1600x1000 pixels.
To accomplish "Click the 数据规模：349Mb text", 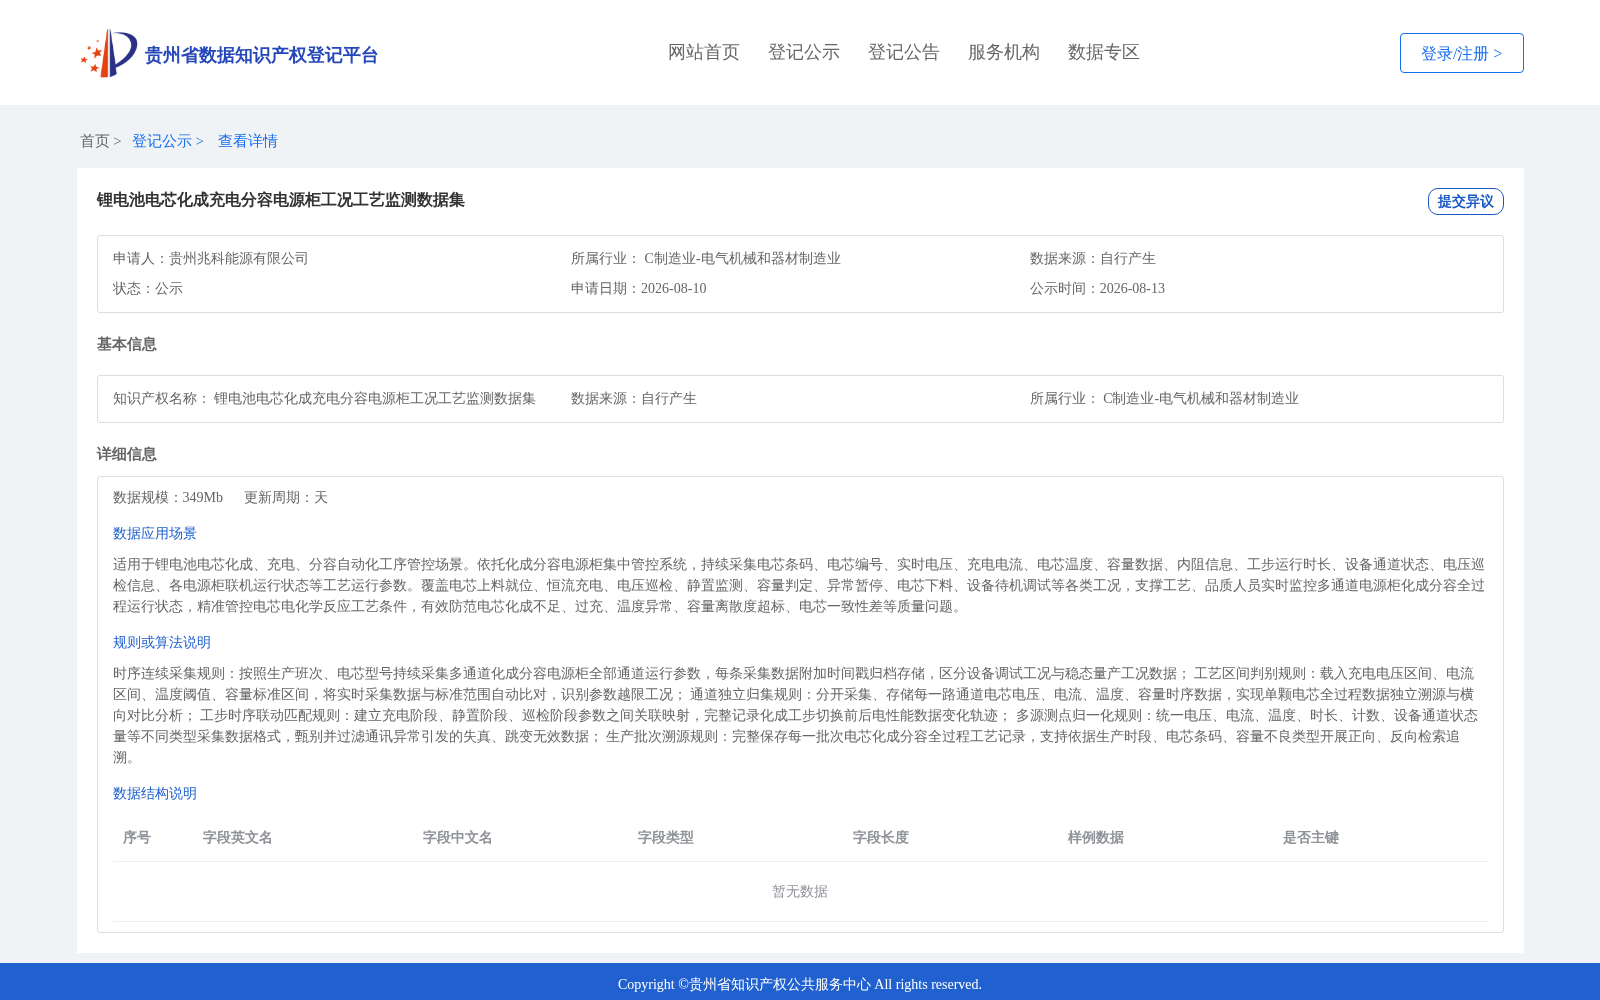I will 168,497.
